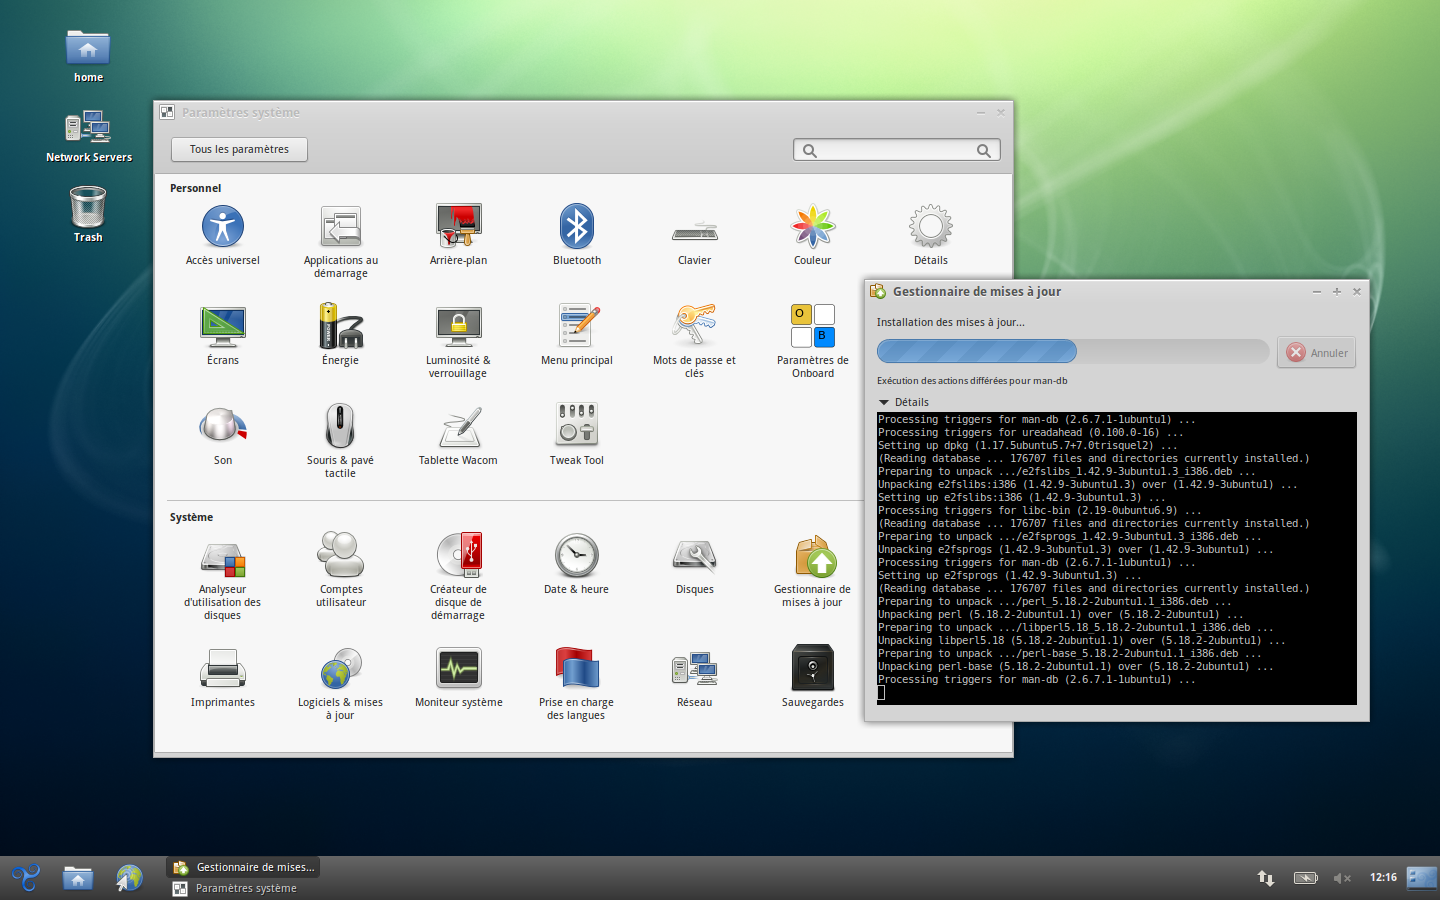The width and height of the screenshot is (1440, 900).
Task: Open Disques utility
Action: tap(695, 565)
